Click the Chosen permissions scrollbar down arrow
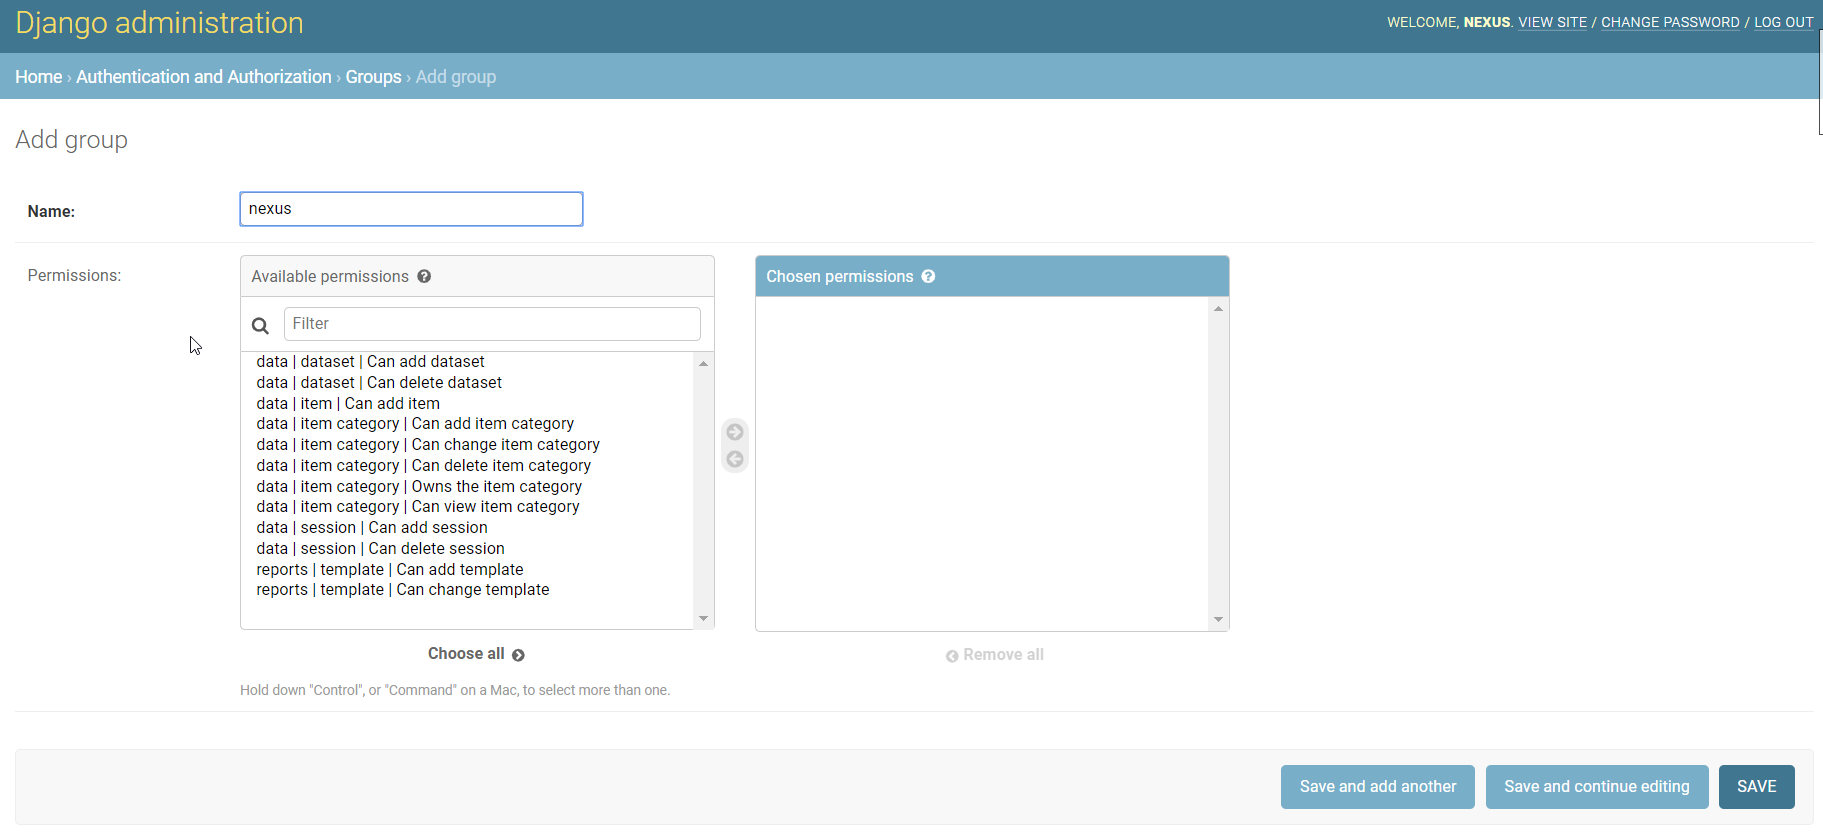1823x835 pixels. click(x=1218, y=620)
